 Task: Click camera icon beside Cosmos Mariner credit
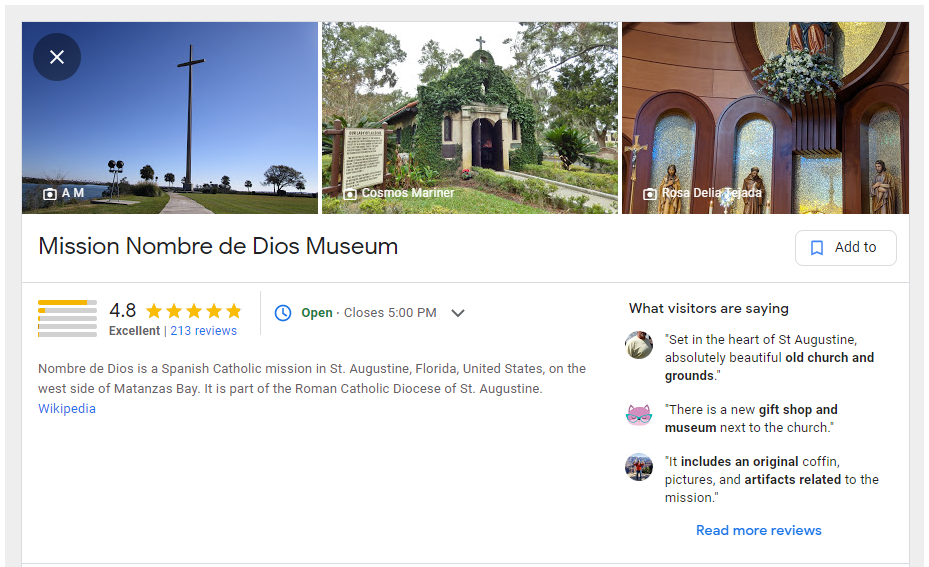350,194
